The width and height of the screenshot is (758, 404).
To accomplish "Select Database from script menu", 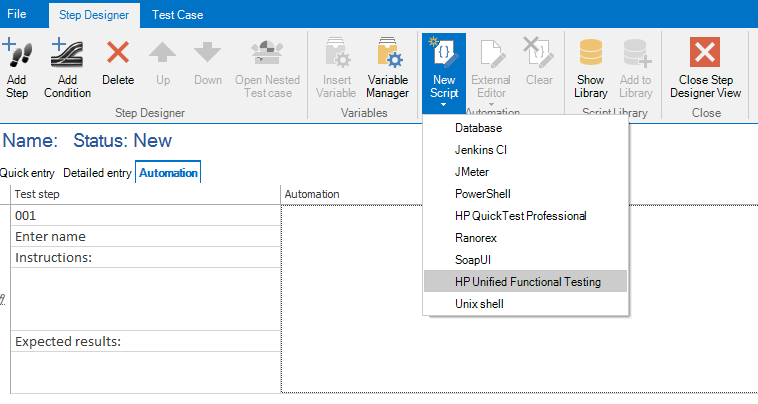I will 478,128.
